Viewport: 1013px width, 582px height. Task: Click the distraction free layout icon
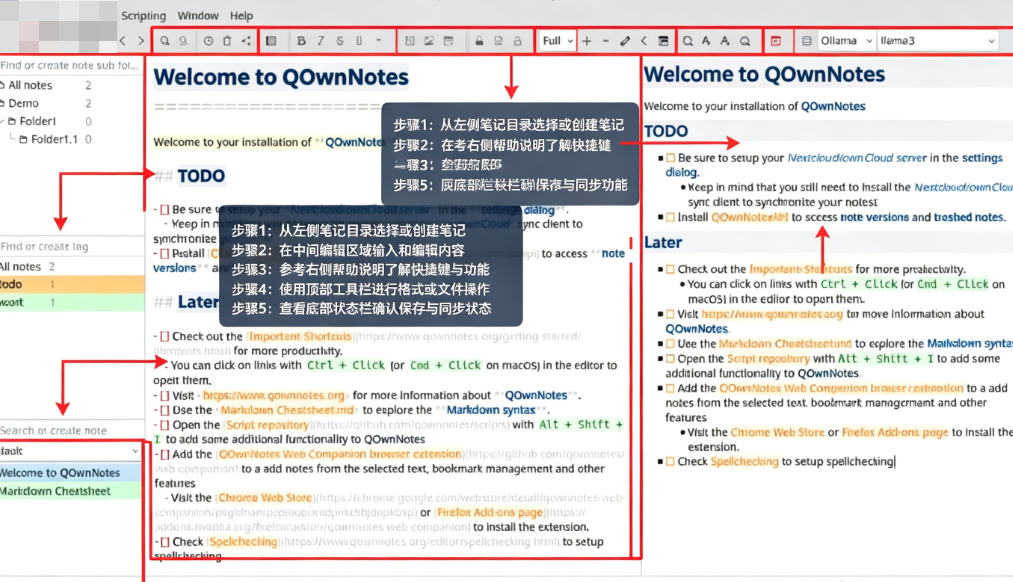[x=663, y=41]
